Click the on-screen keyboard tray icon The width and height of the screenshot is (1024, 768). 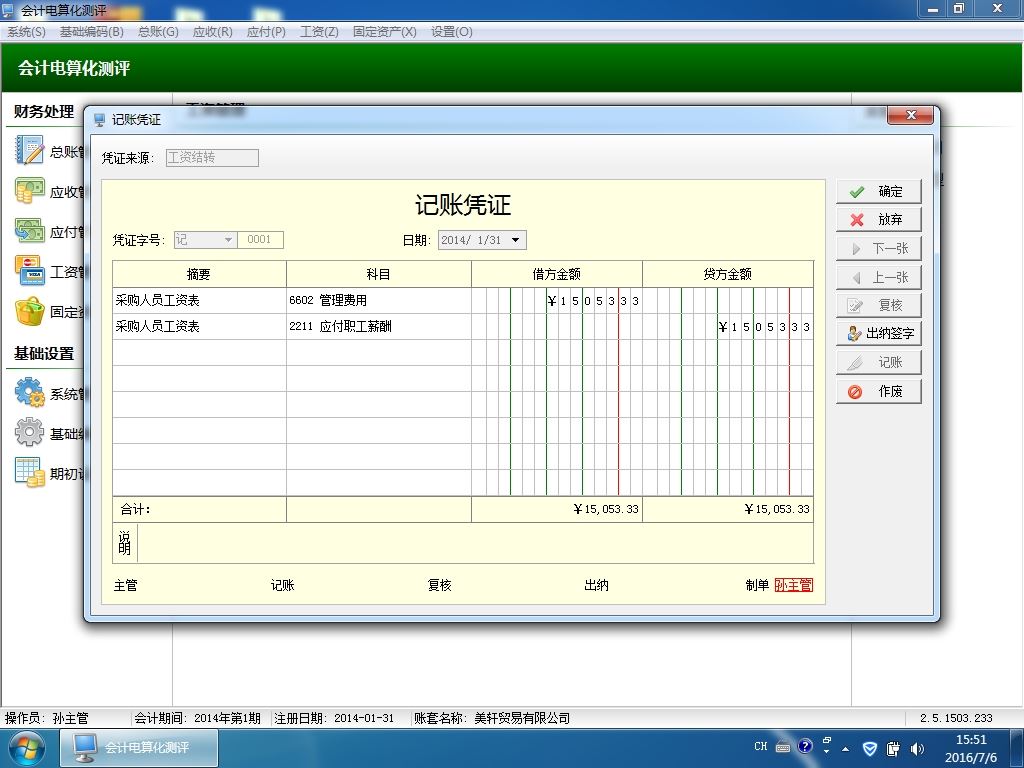click(x=783, y=747)
